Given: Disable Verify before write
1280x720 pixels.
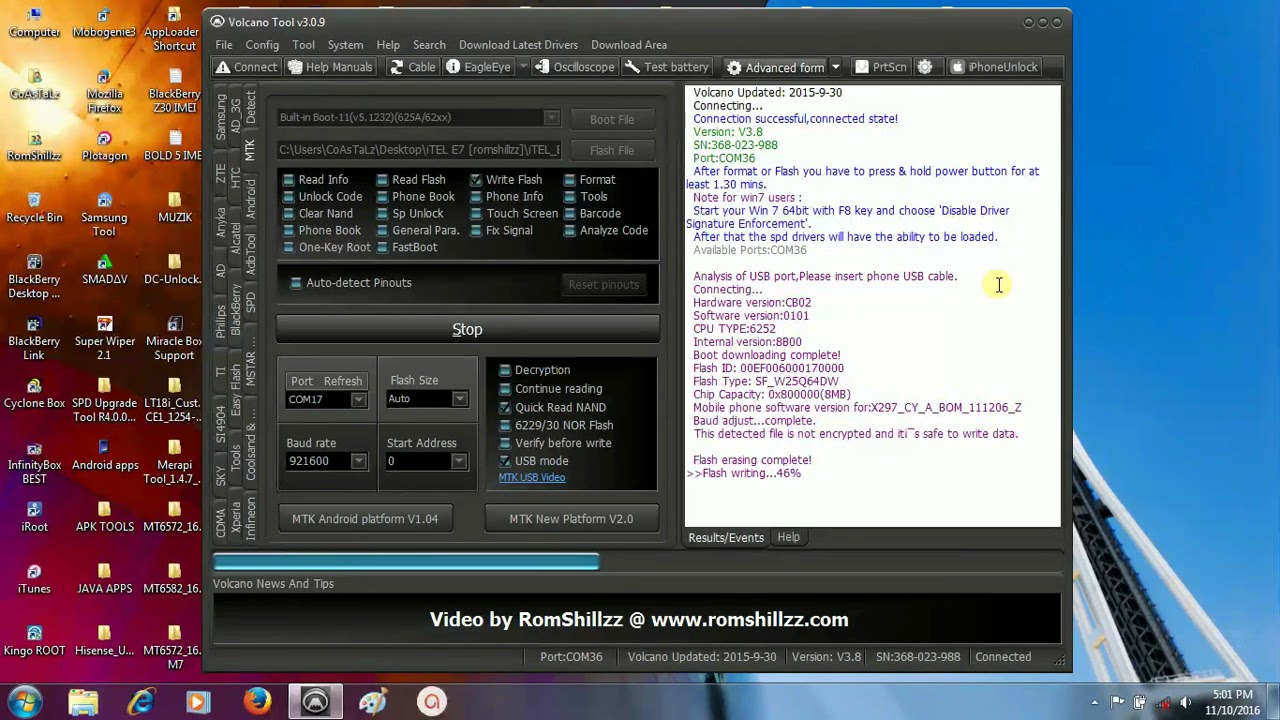Looking at the screenshot, I should pos(505,443).
